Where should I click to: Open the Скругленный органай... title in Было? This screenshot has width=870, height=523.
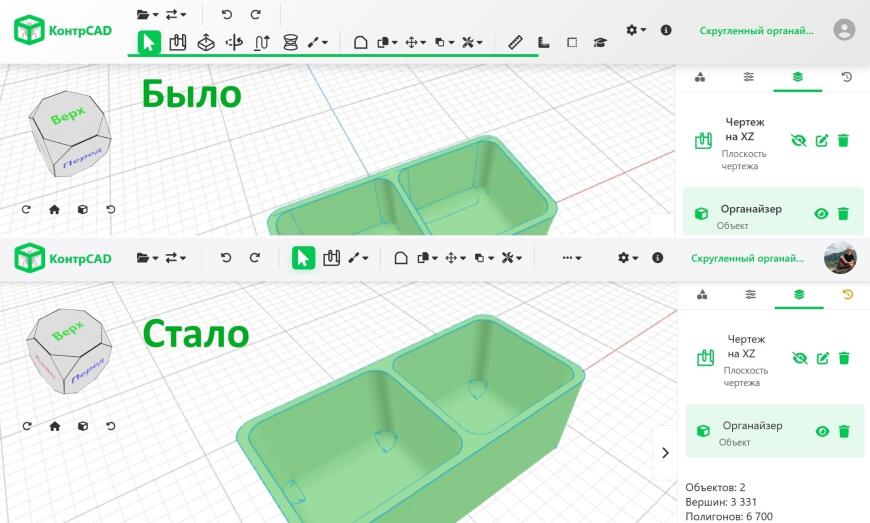[x=756, y=31]
